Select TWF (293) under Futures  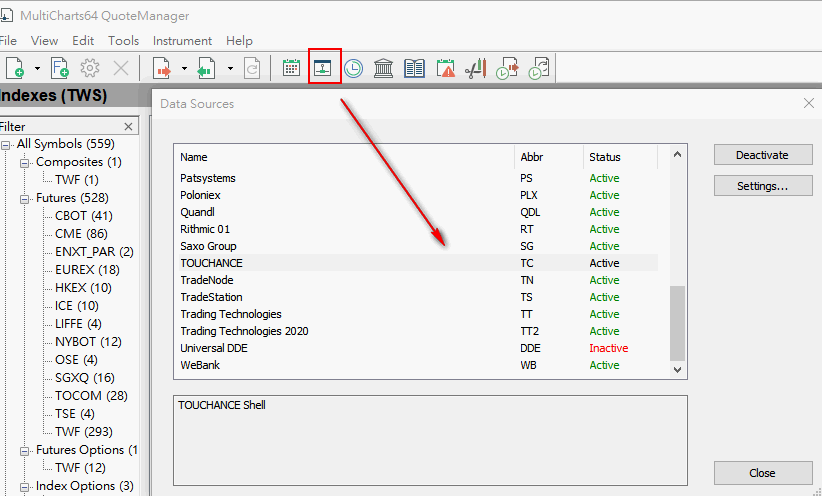pyautogui.click(x=84, y=432)
